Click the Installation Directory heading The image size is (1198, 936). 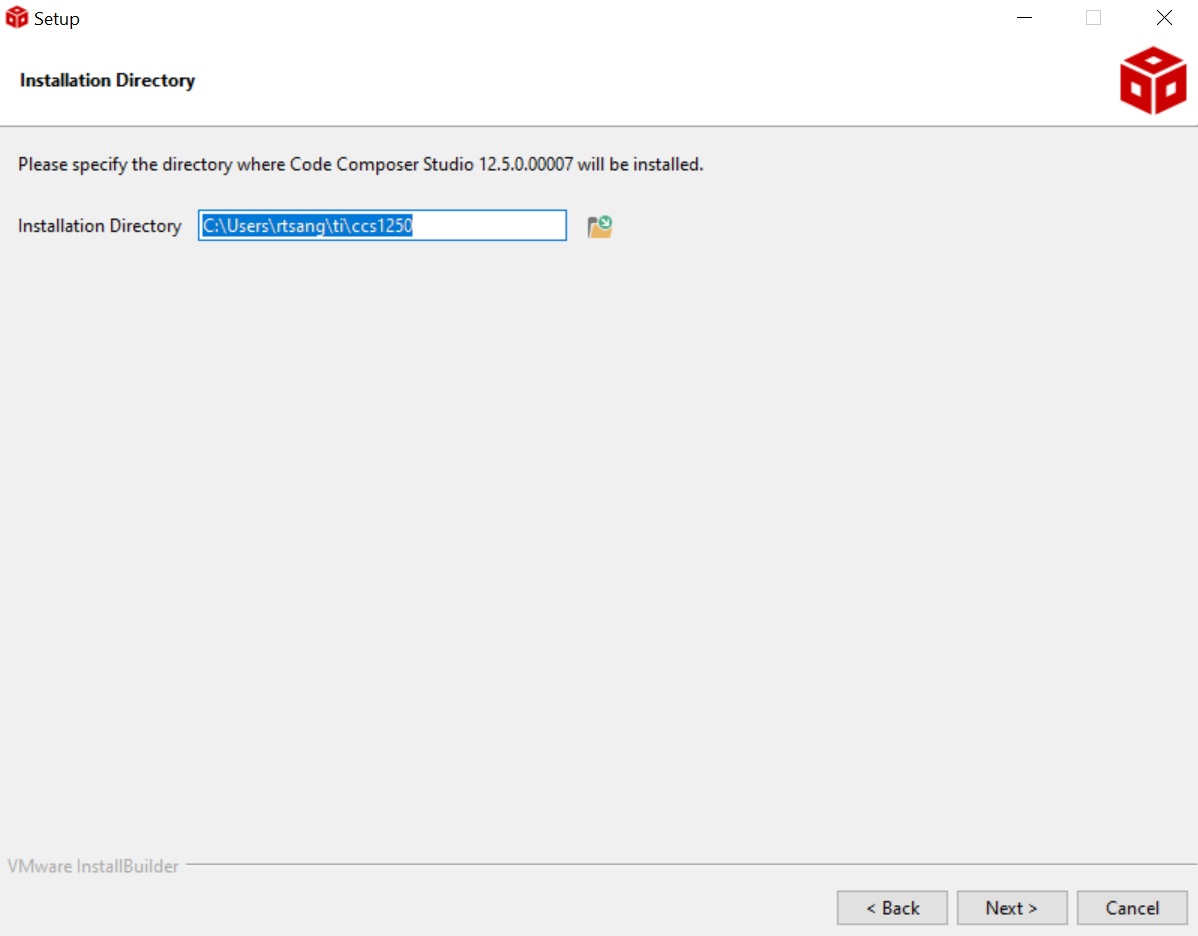coord(106,80)
